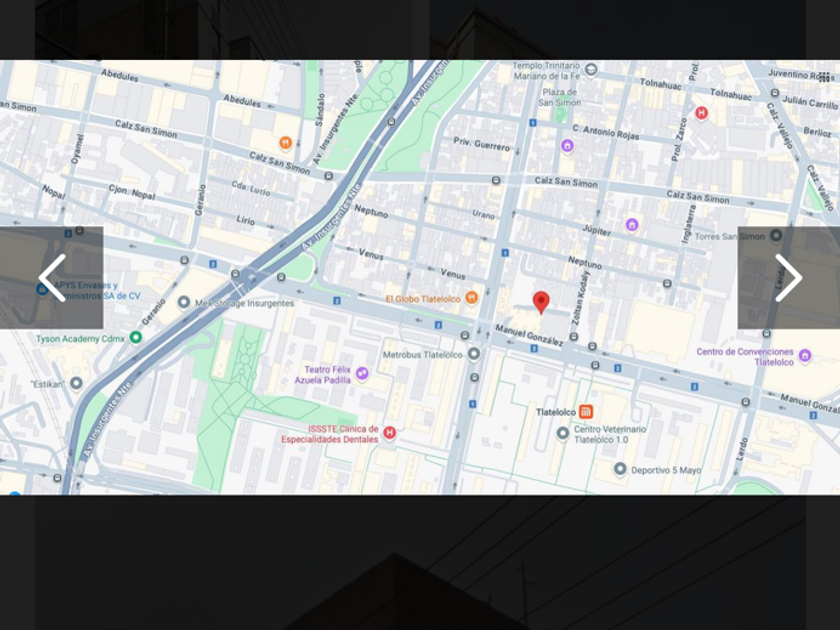Click the Manuel González street label near pin
The height and width of the screenshot is (630, 840).
pyautogui.click(x=528, y=335)
